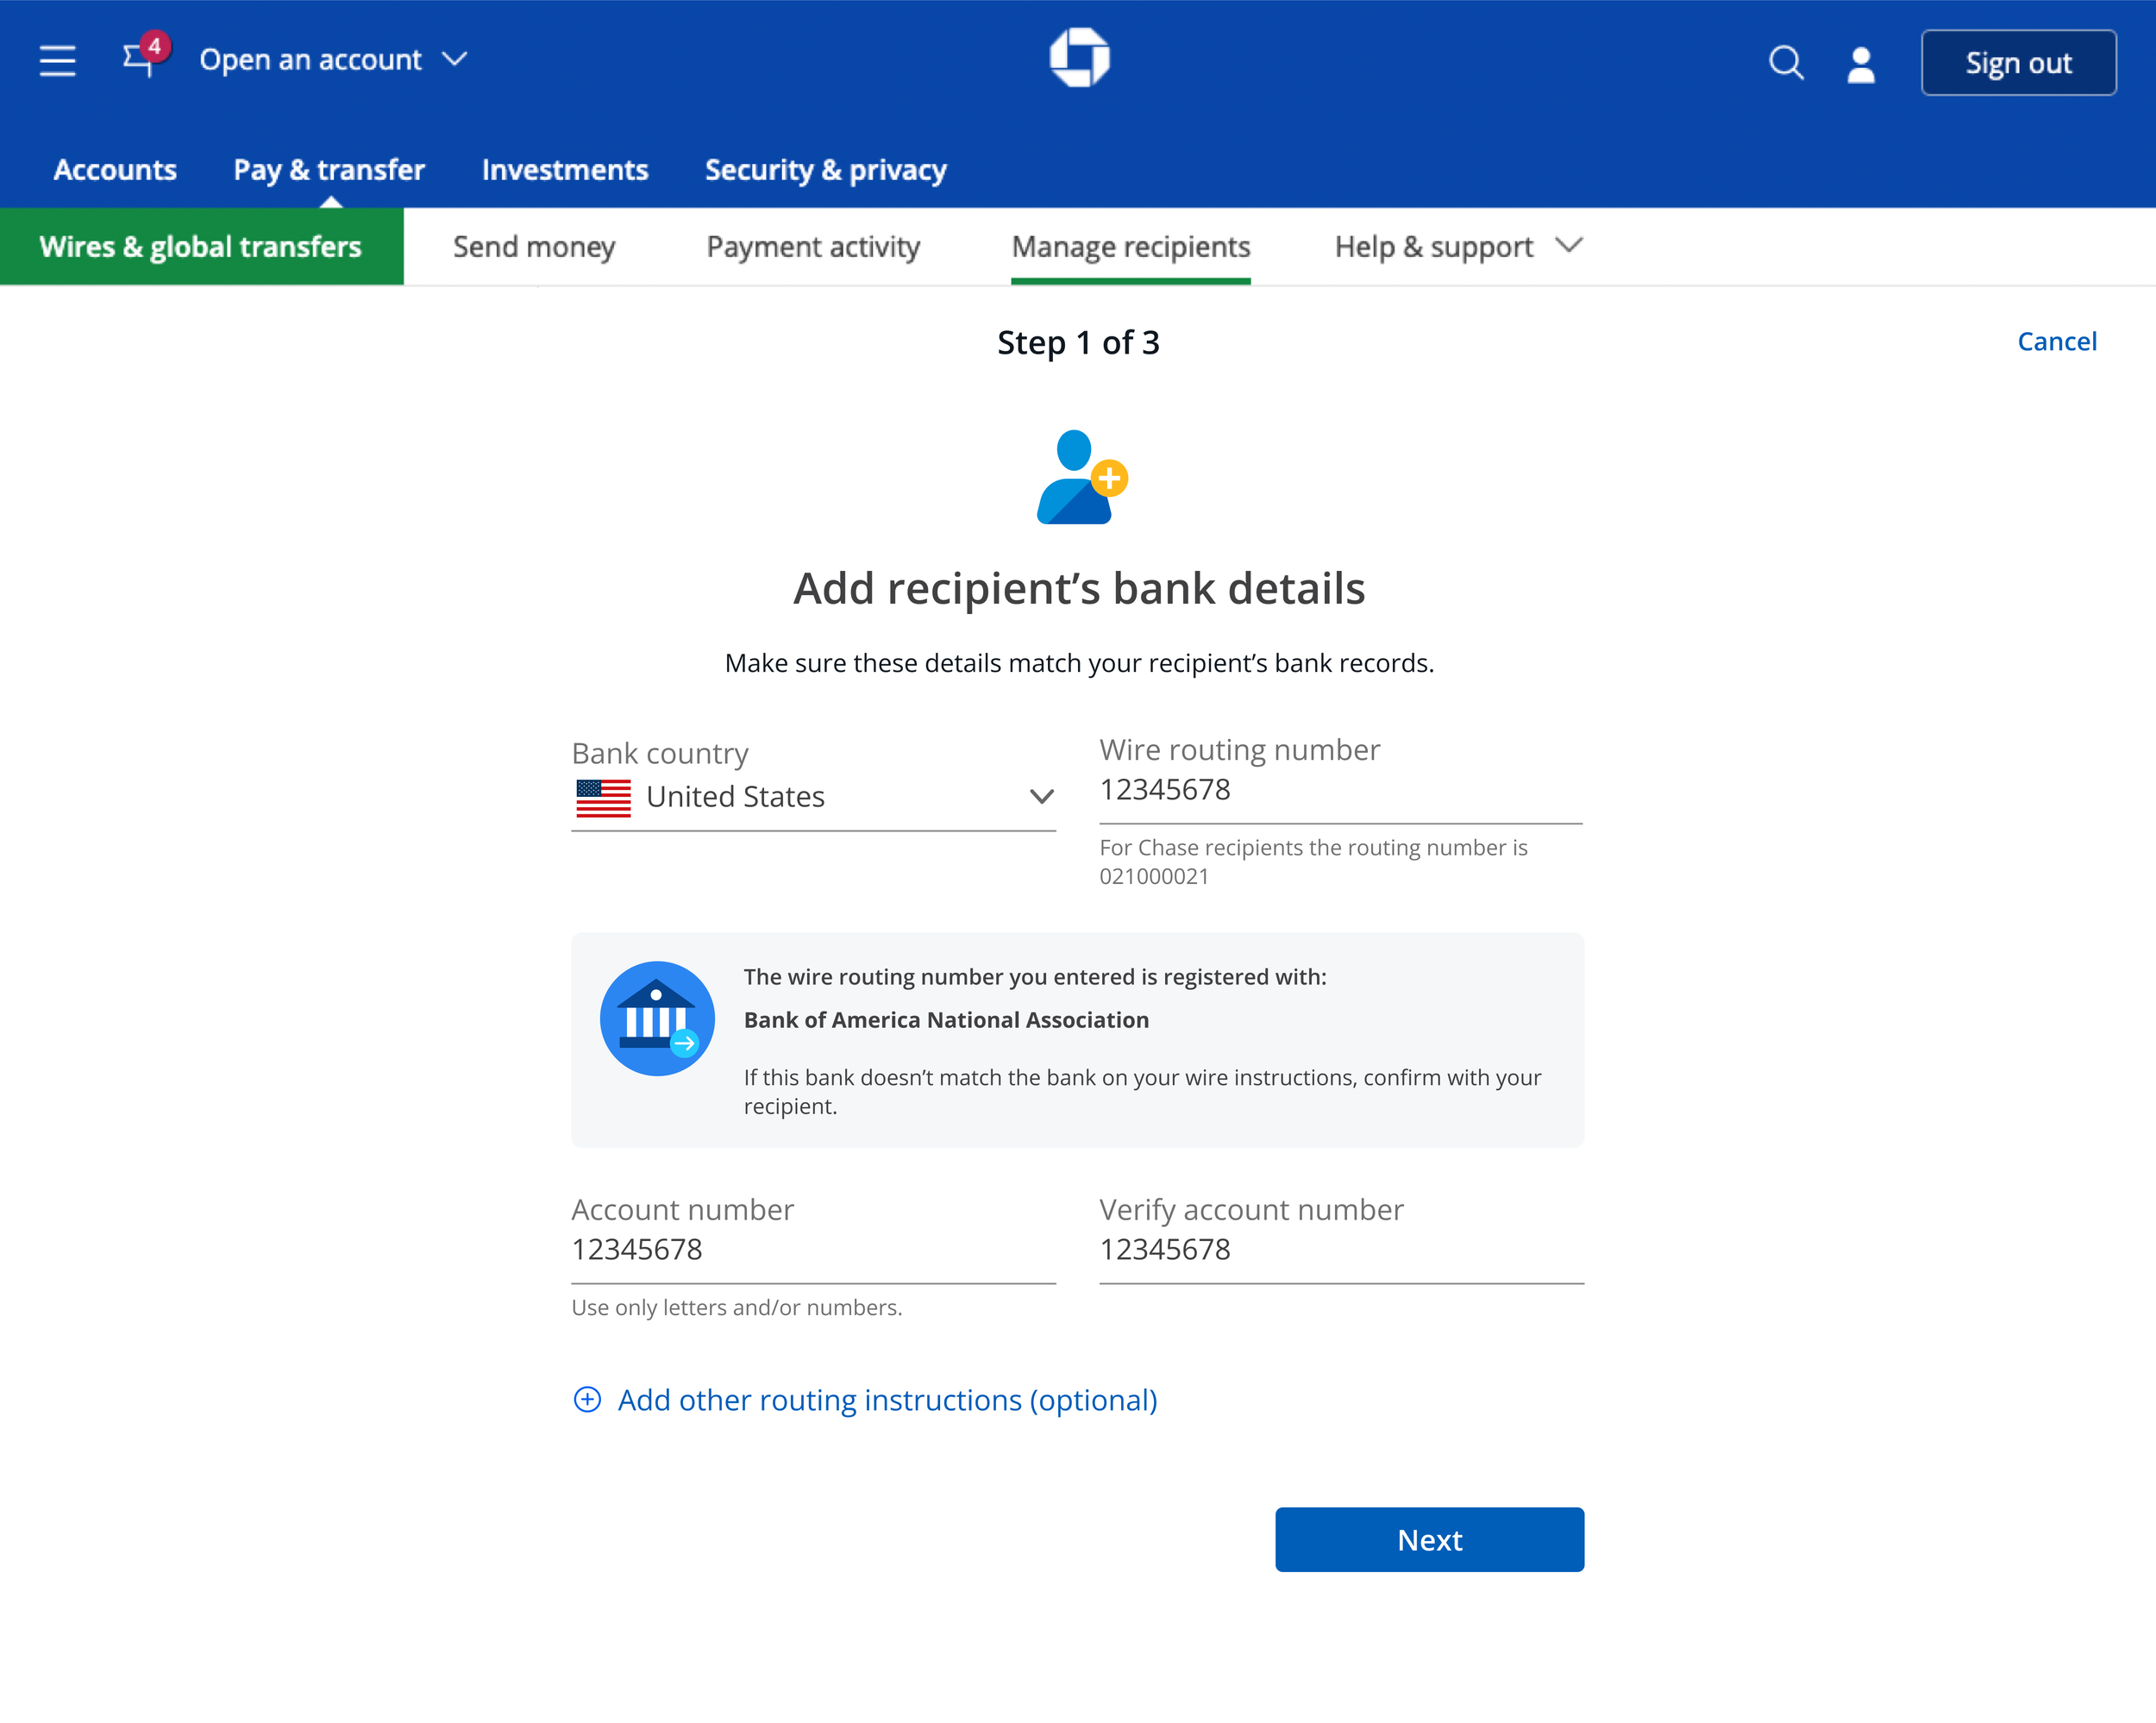The width and height of the screenshot is (2156, 1723).
Task: Open the Send money tab
Action: coord(534,247)
